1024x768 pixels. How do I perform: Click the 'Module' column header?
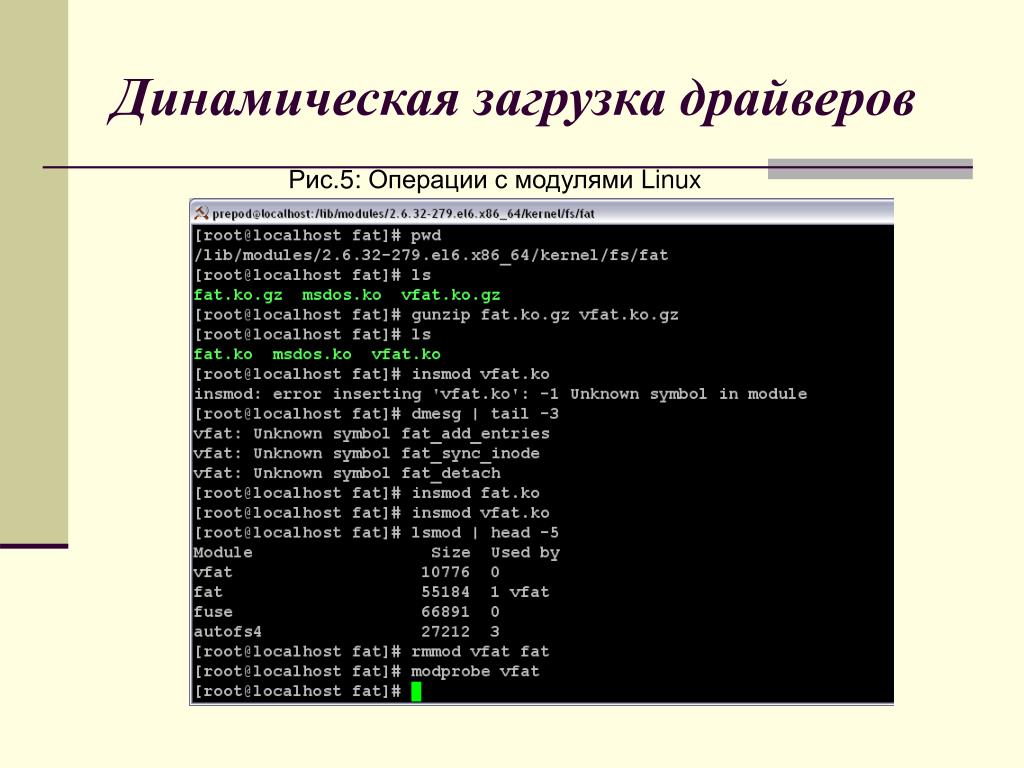click(223, 552)
